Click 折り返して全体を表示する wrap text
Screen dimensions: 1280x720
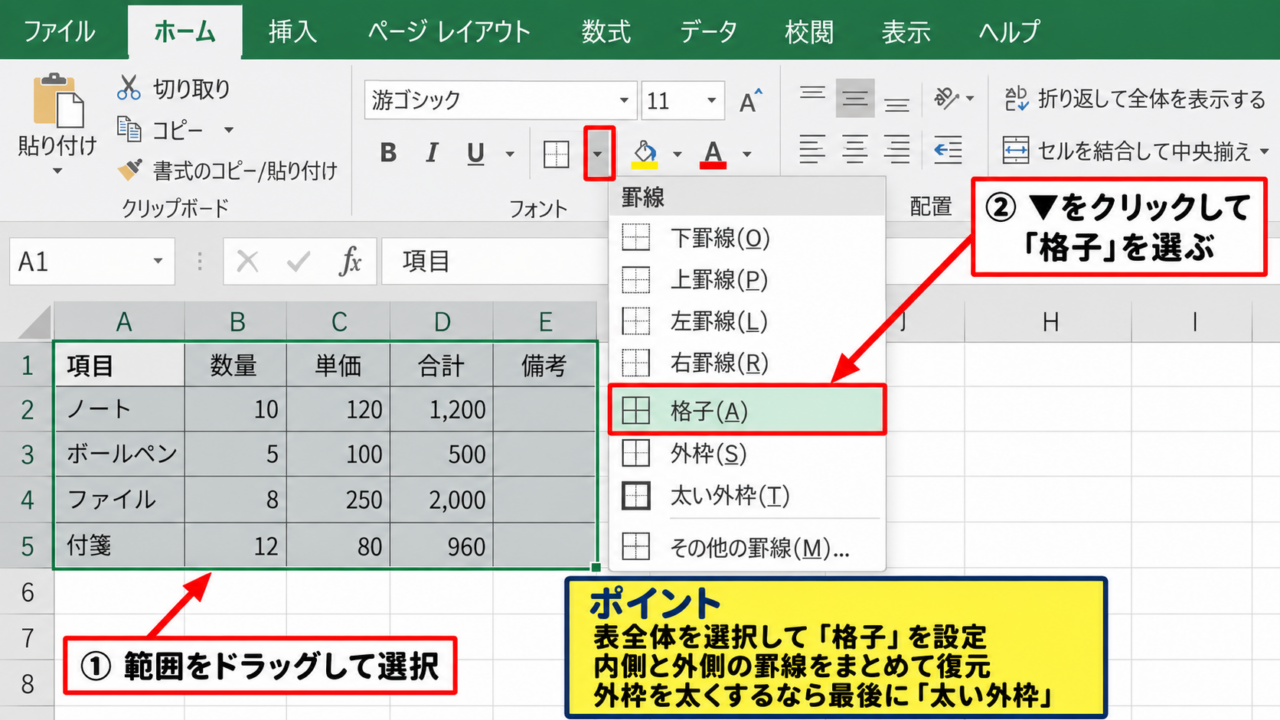point(1134,98)
